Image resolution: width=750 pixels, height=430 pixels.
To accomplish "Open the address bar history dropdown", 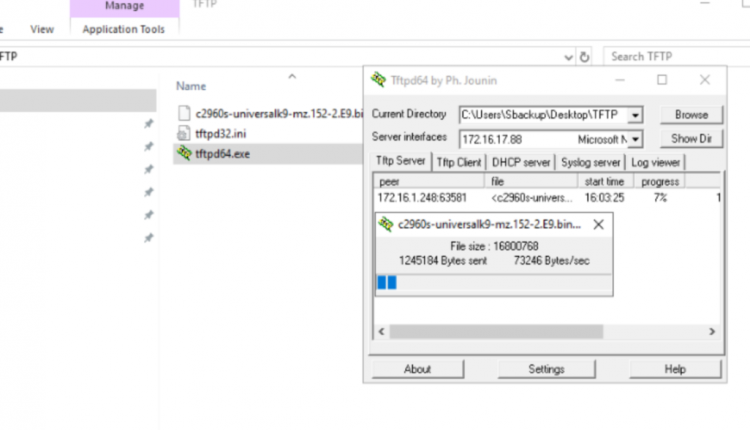I will 568,57.
